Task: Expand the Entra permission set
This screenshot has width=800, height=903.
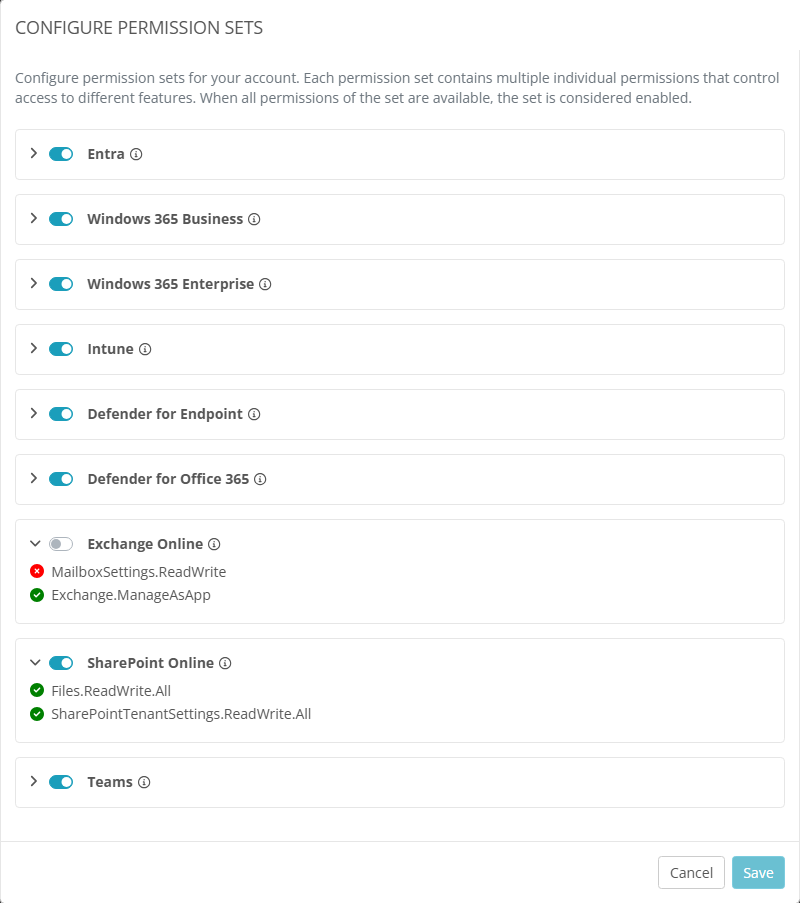Action: coord(34,154)
